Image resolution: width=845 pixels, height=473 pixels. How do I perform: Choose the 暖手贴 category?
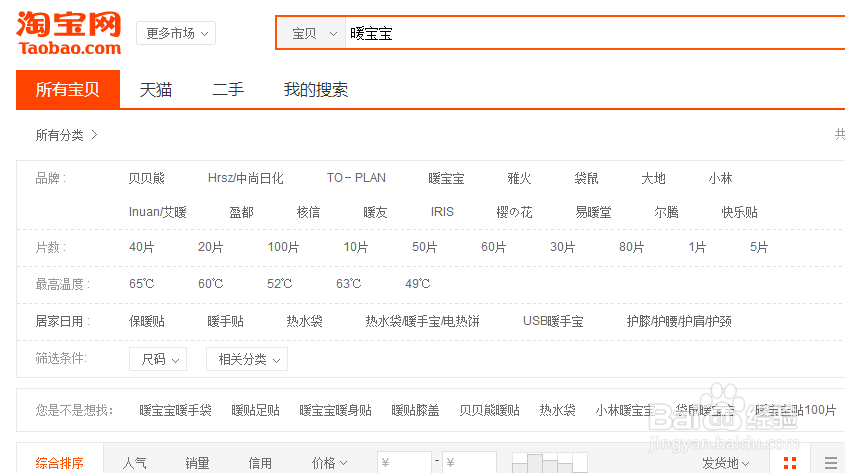click(x=225, y=322)
